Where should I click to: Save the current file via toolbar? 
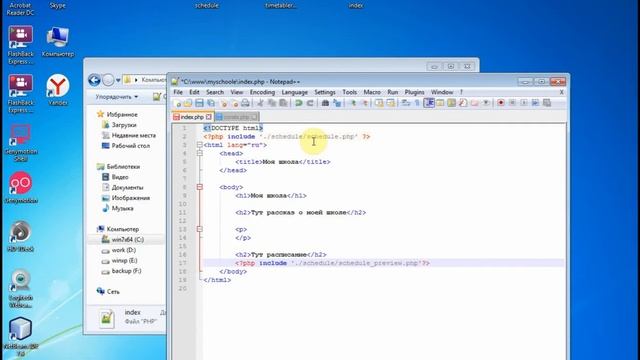(x=199, y=103)
